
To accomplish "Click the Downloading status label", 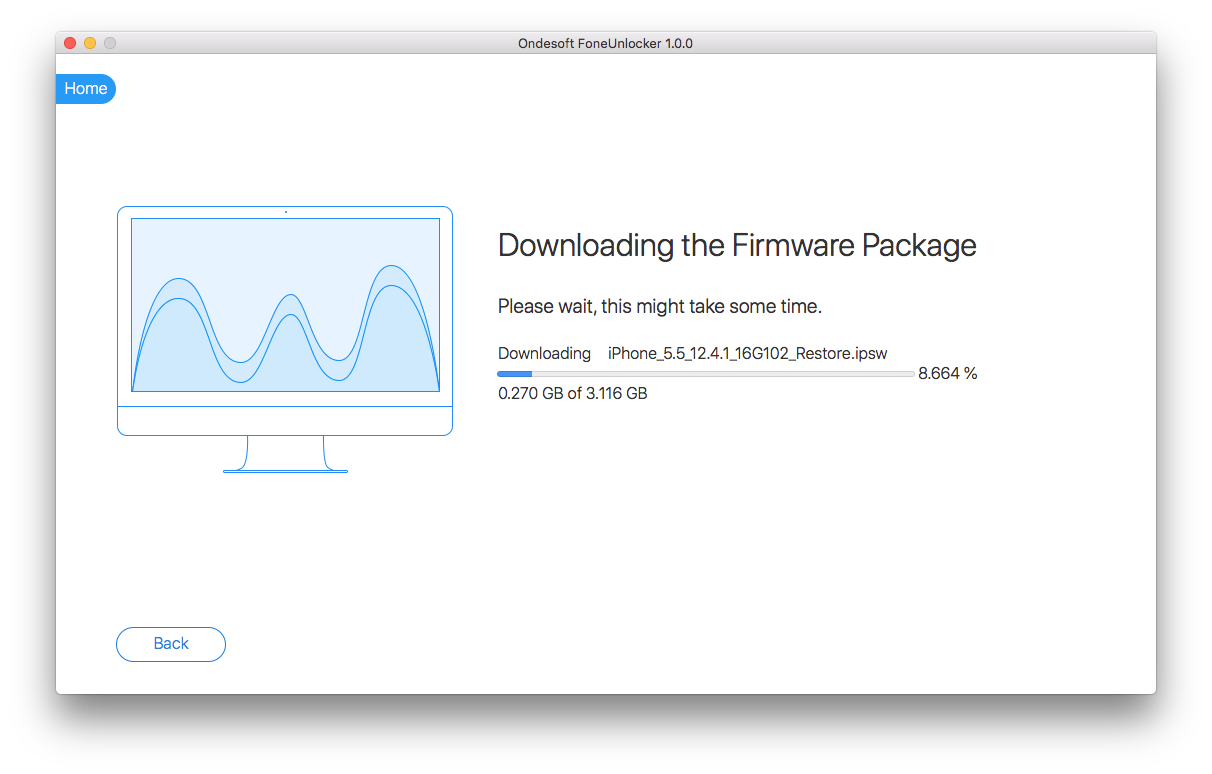I will (545, 354).
